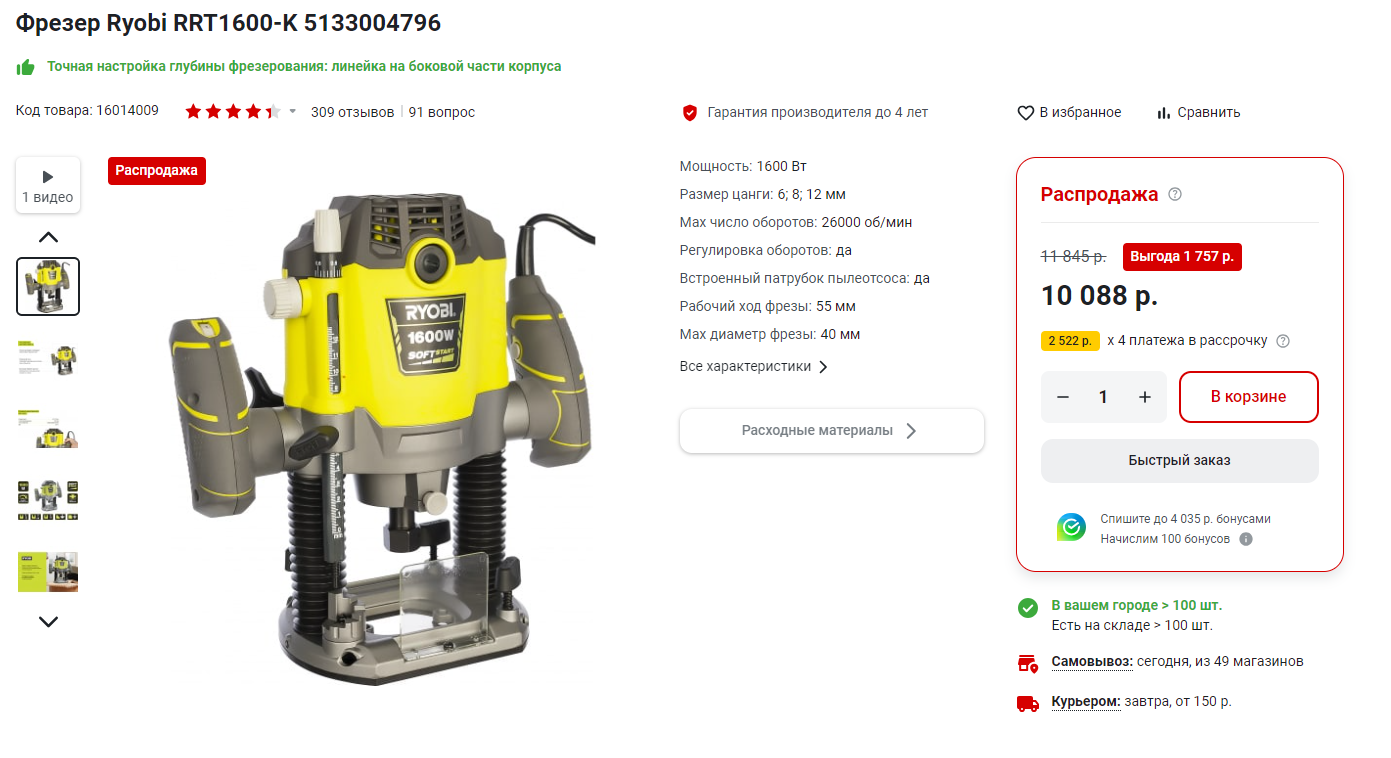Open 309 отзывов reviews link

[352, 112]
